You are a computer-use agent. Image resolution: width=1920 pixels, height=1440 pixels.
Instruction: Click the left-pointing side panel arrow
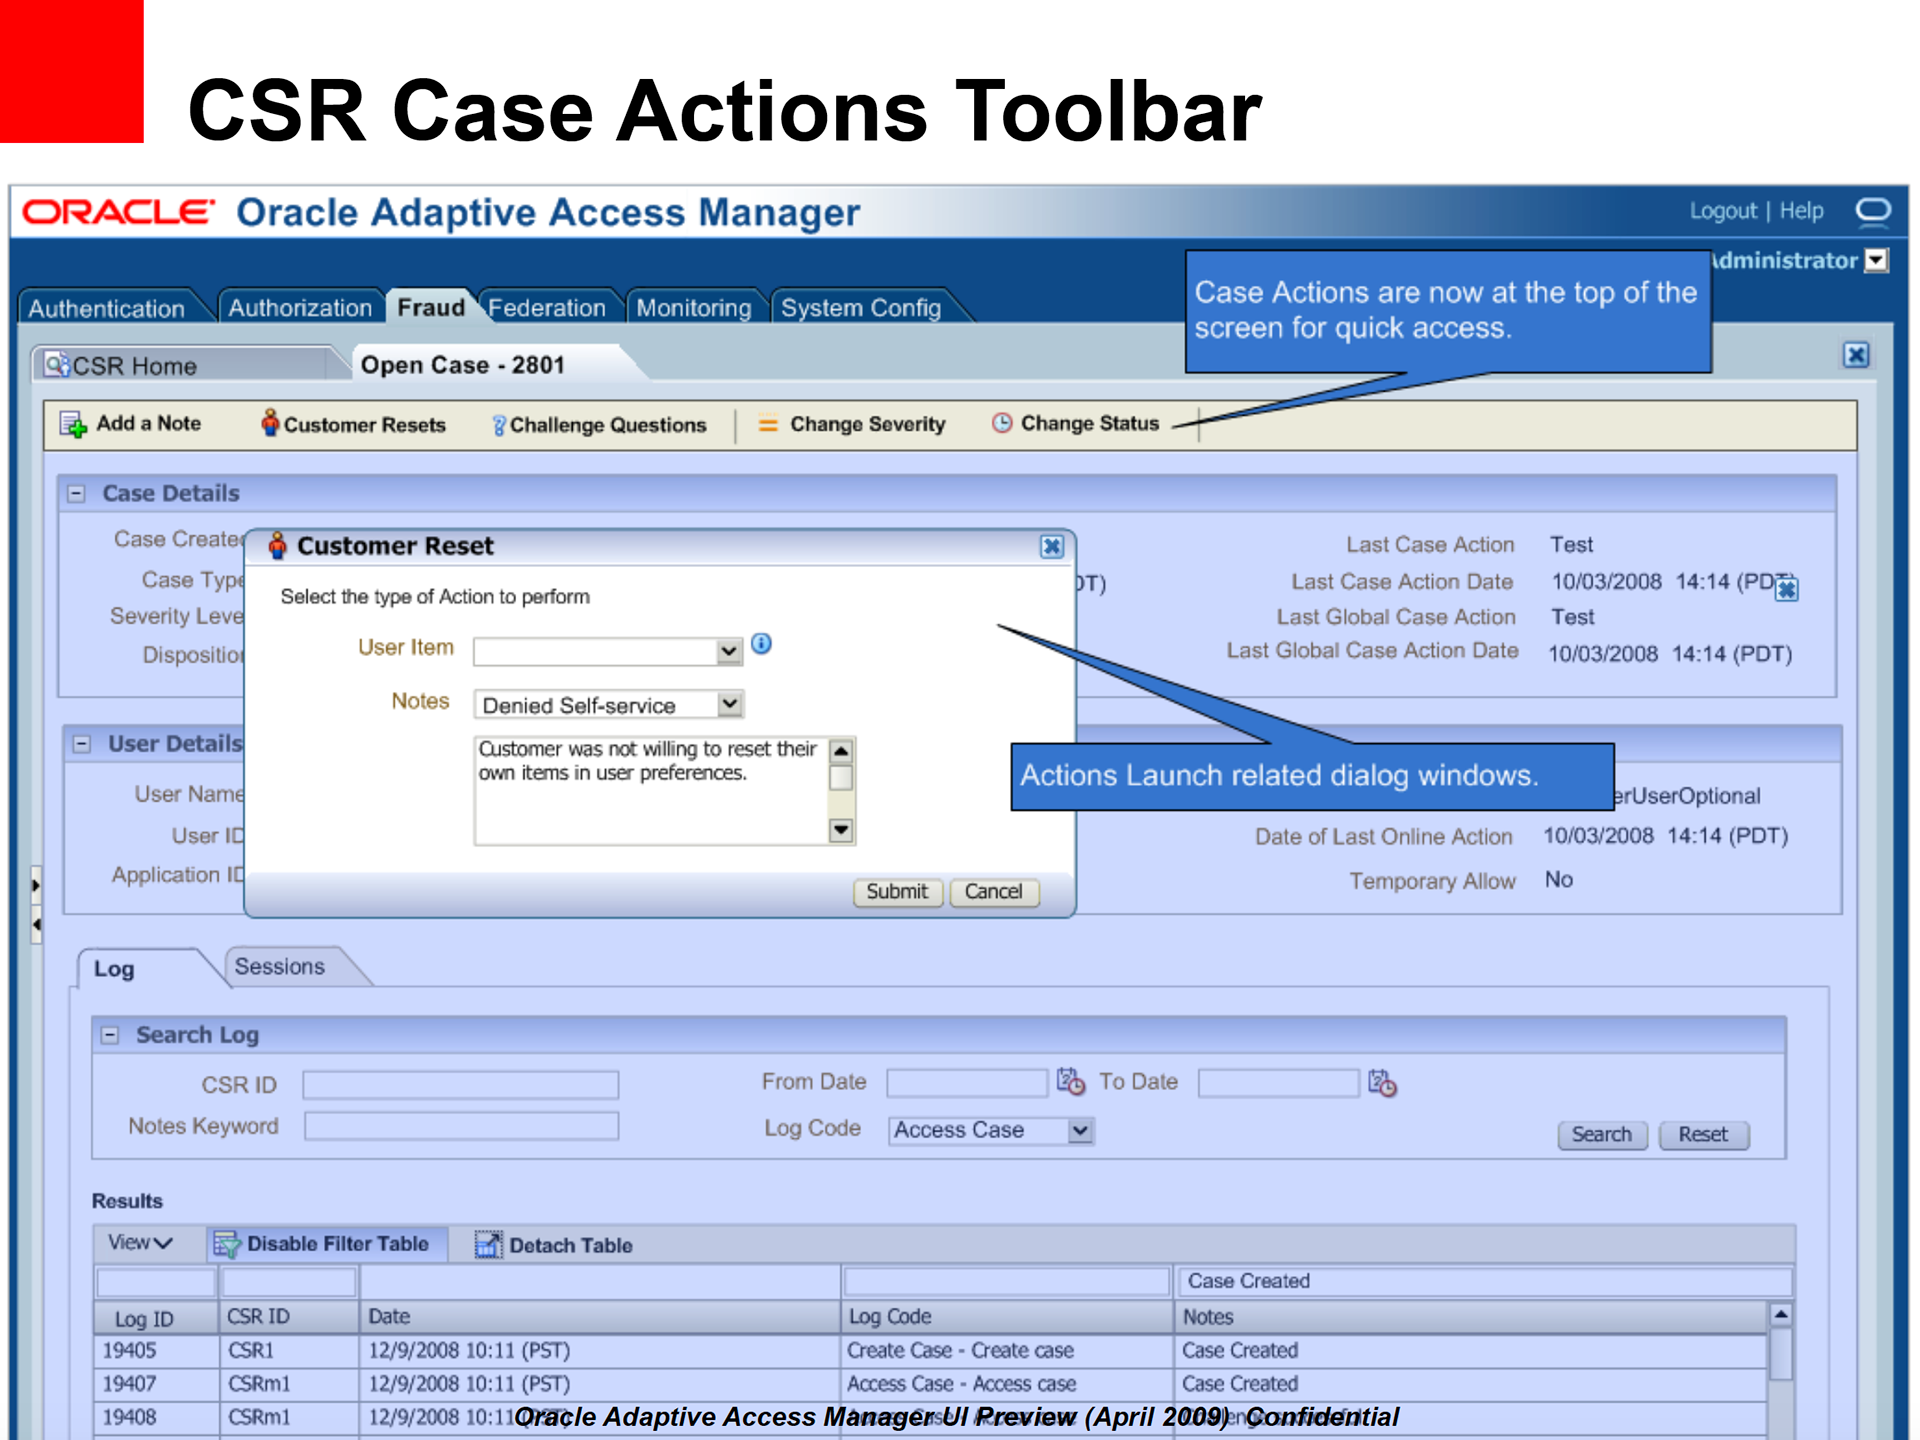pyautogui.click(x=36, y=925)
